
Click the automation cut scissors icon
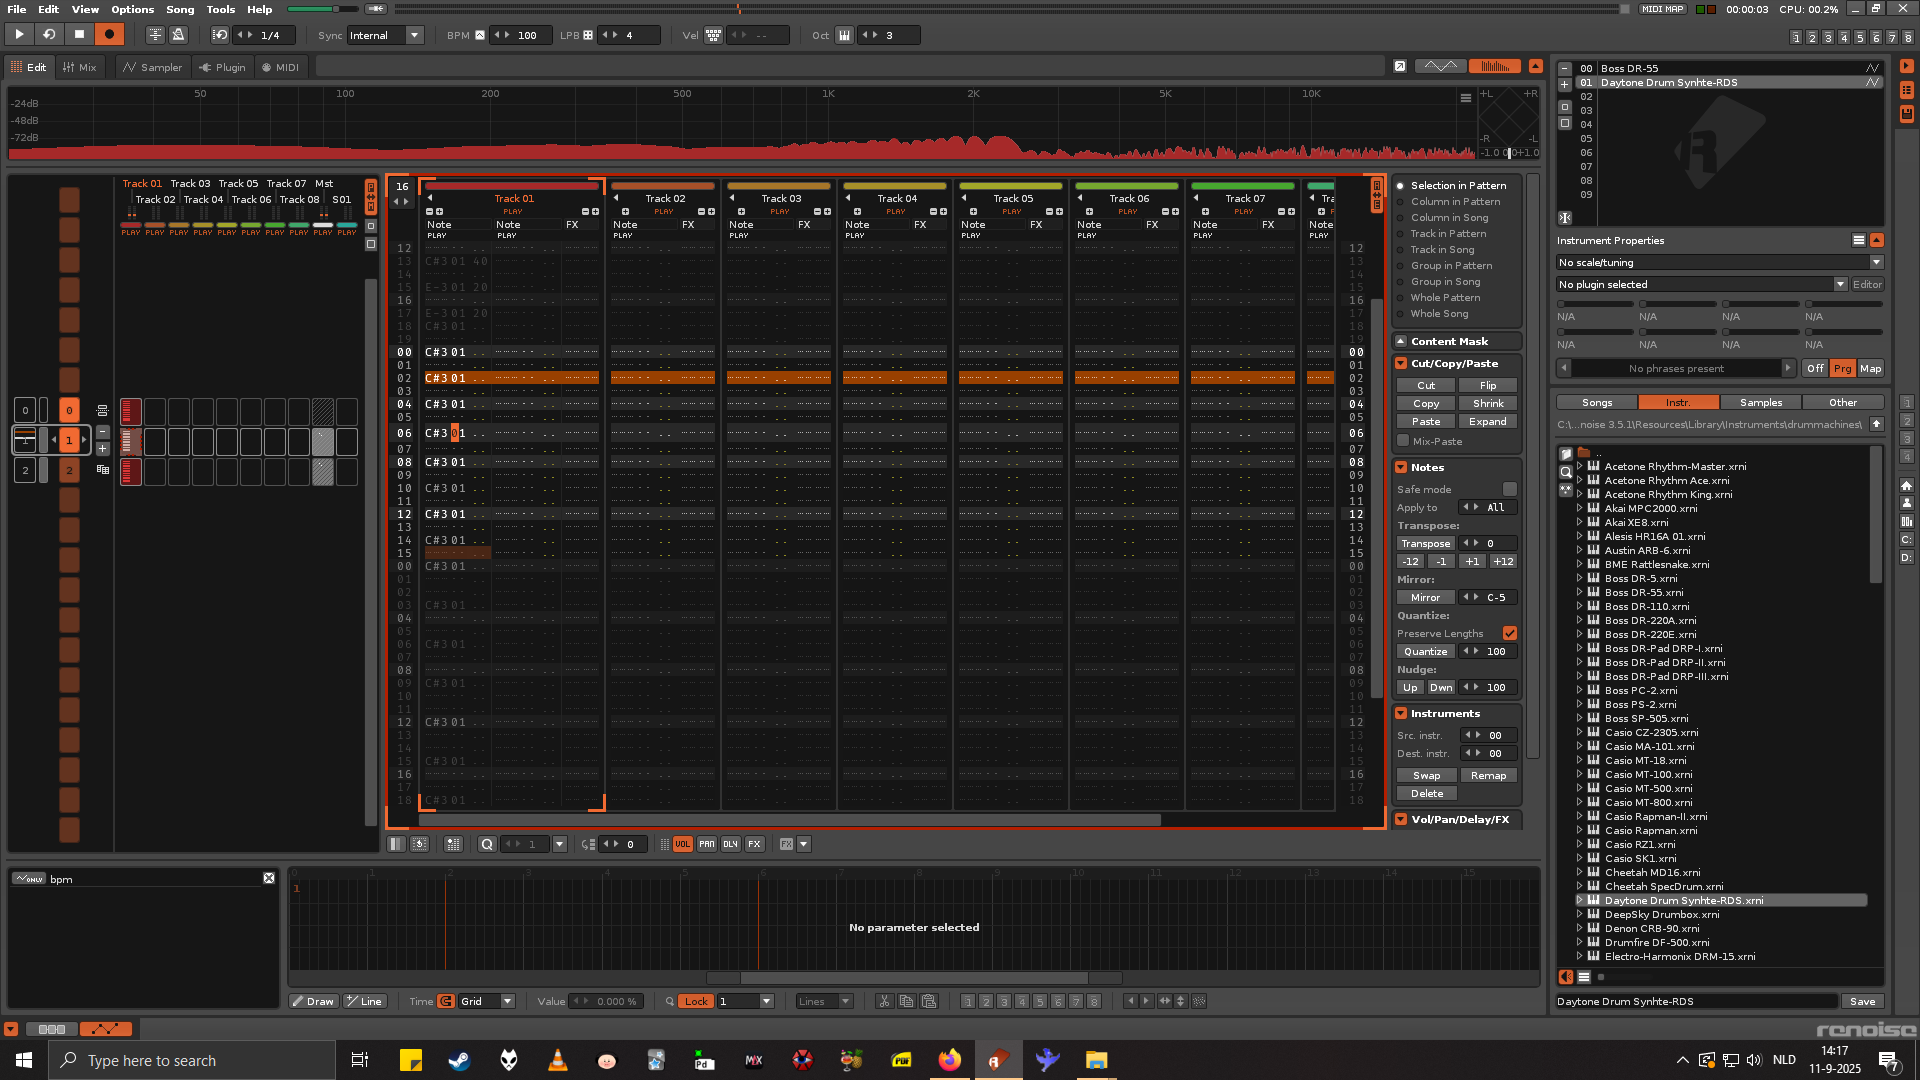coord(884,1002)
